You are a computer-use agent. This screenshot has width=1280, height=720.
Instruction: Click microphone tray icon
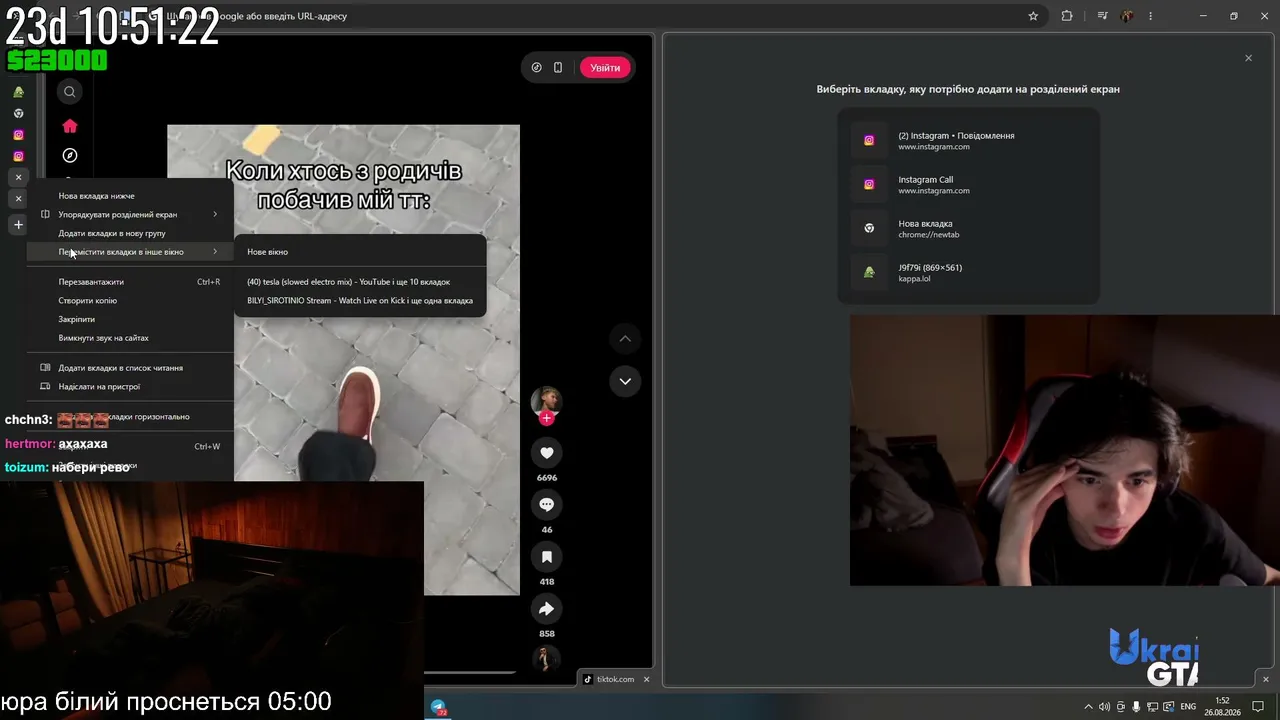pyautogui.click(x=1136, y=707)
